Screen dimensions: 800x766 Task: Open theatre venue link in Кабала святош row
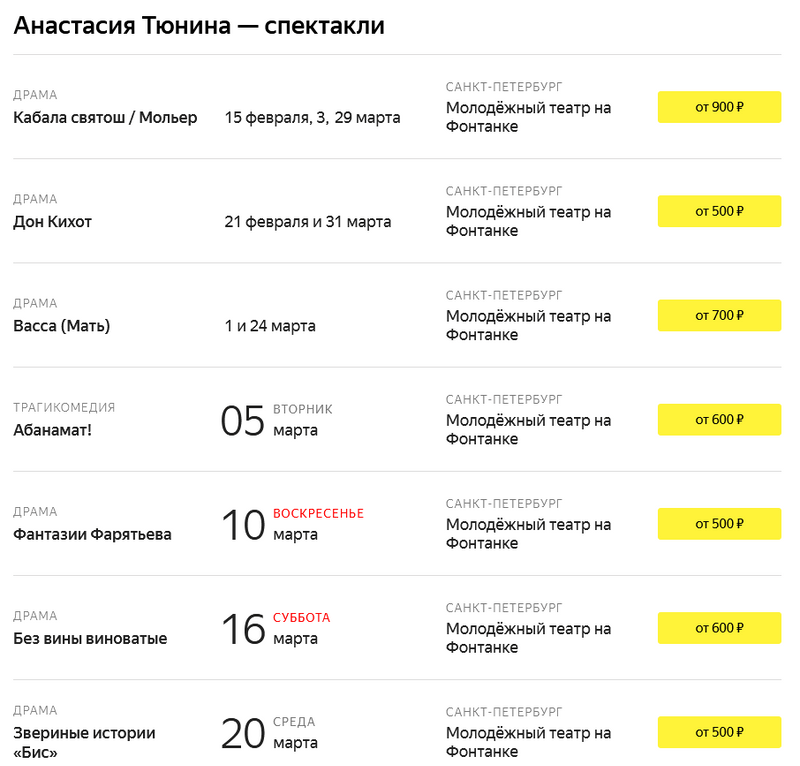(528, 117)
